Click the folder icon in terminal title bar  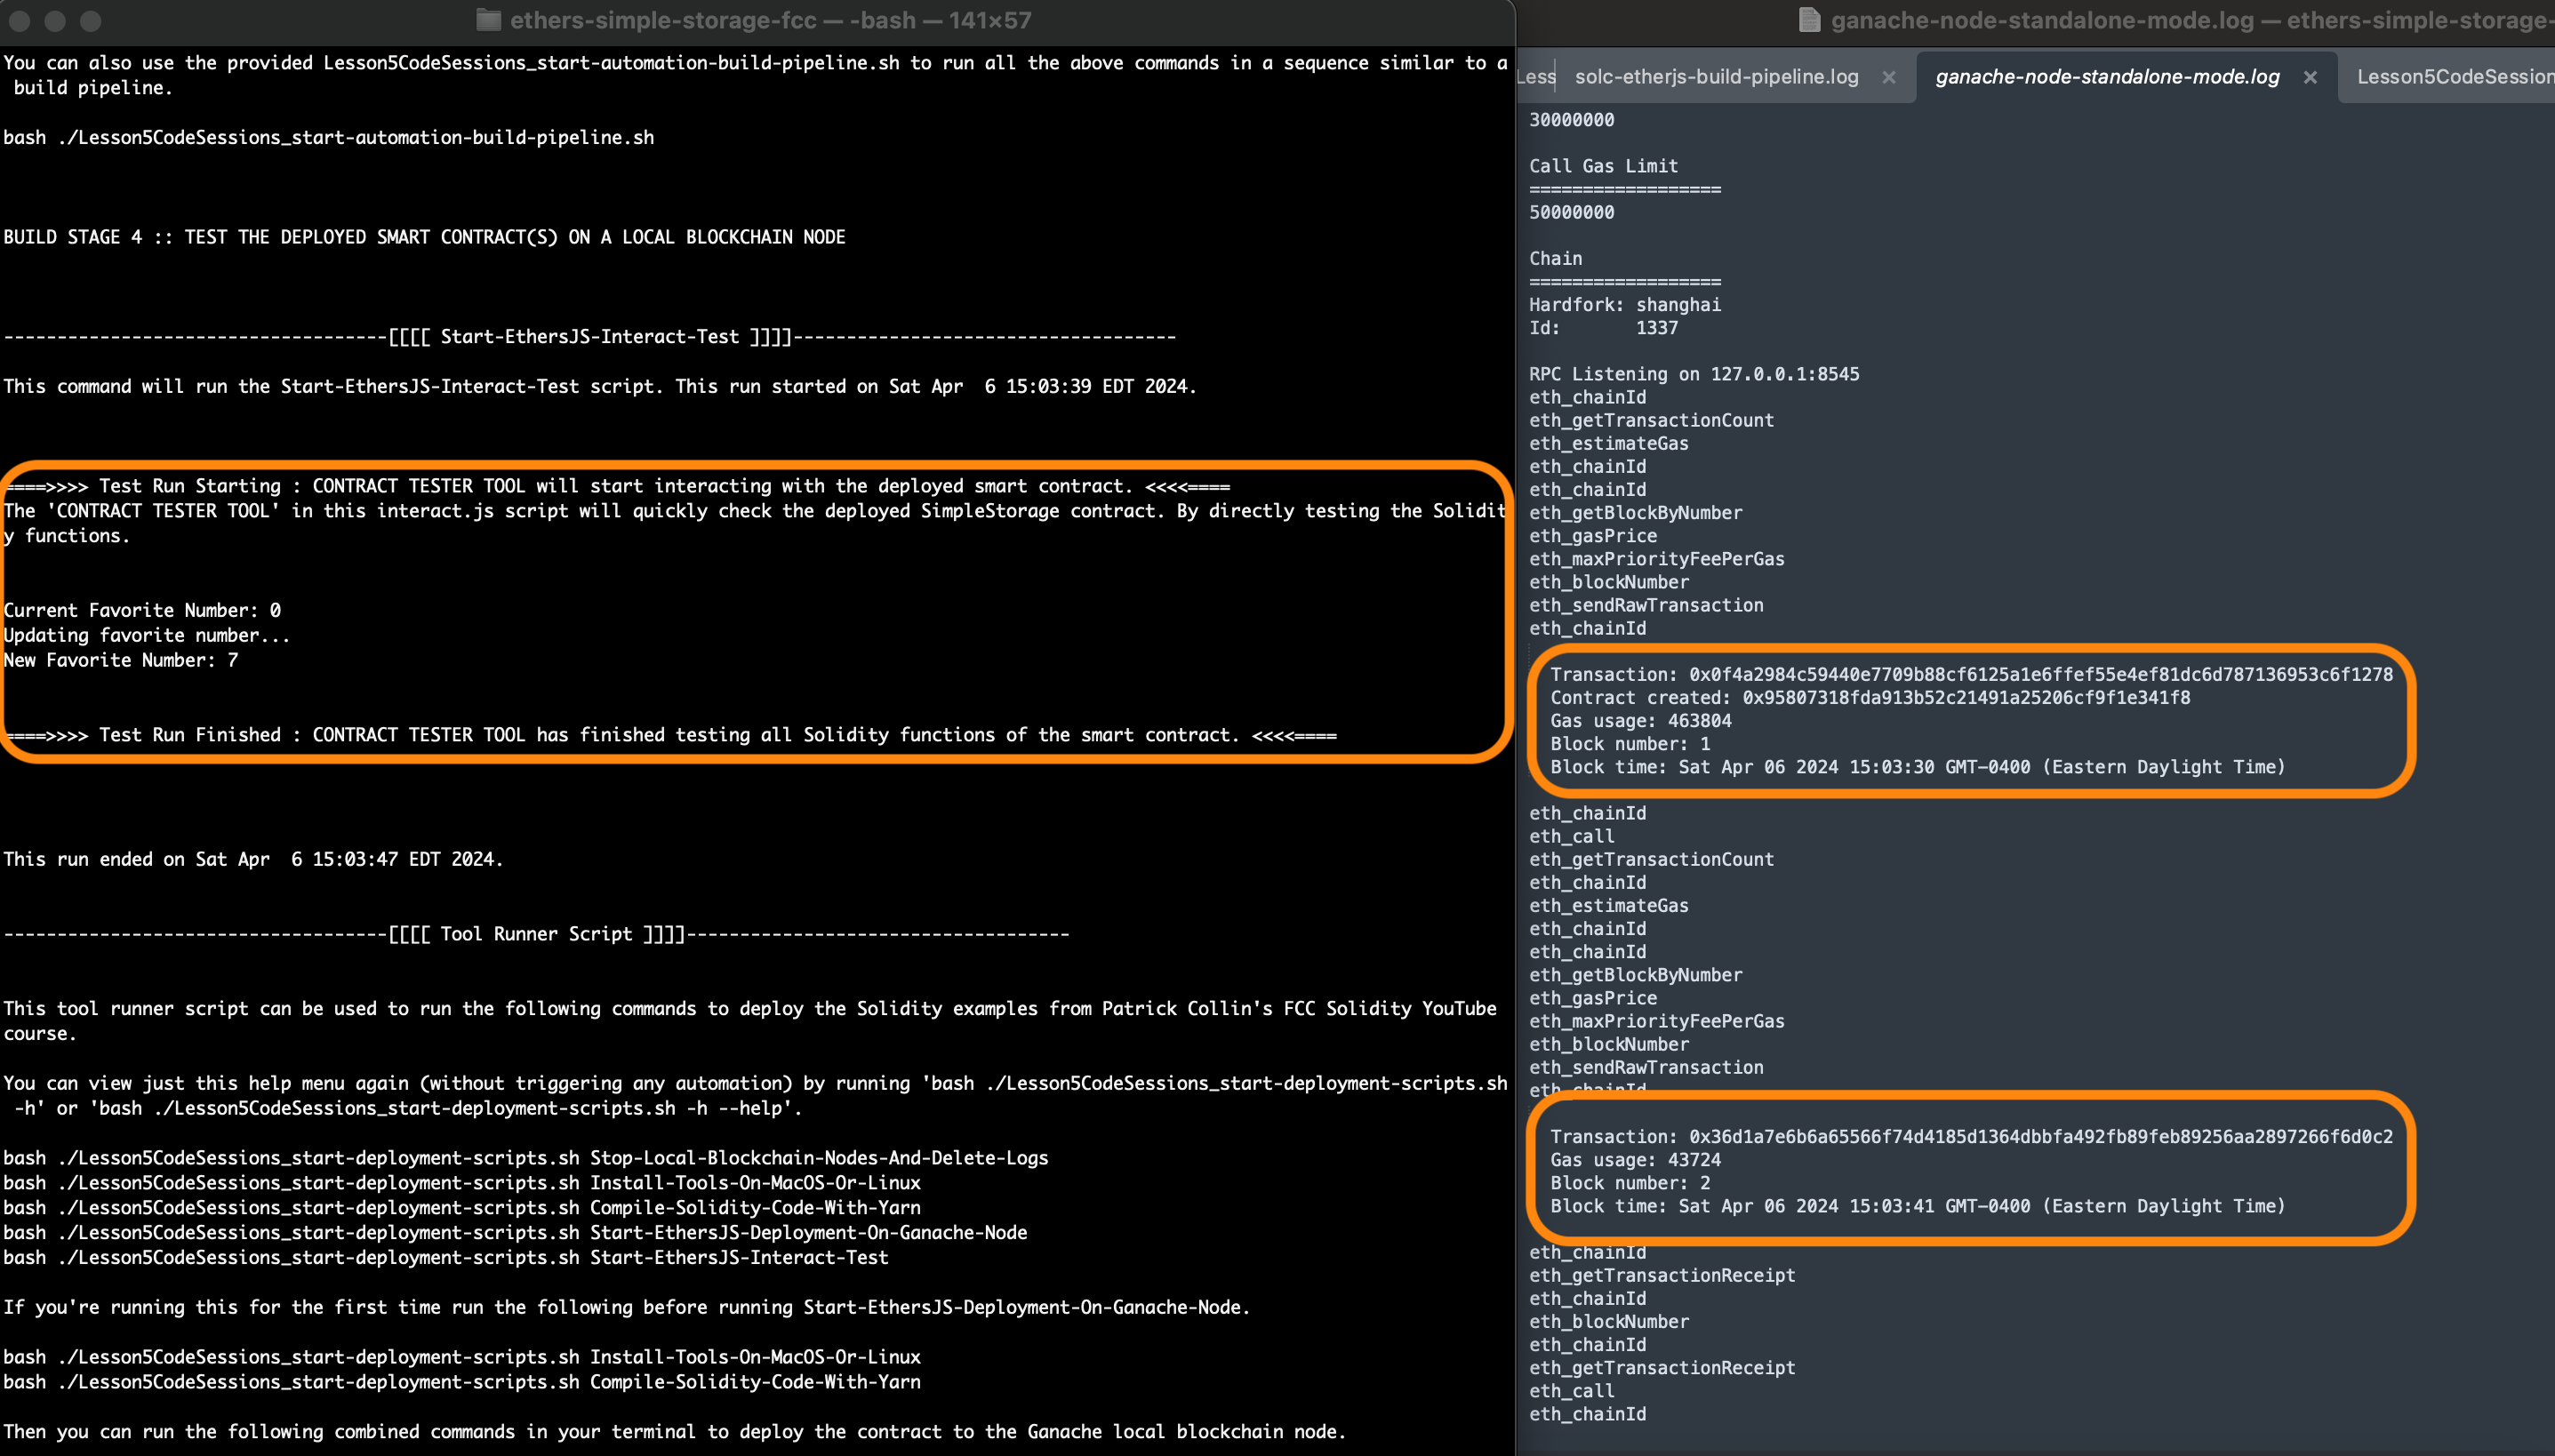click(x=488, y=20)
